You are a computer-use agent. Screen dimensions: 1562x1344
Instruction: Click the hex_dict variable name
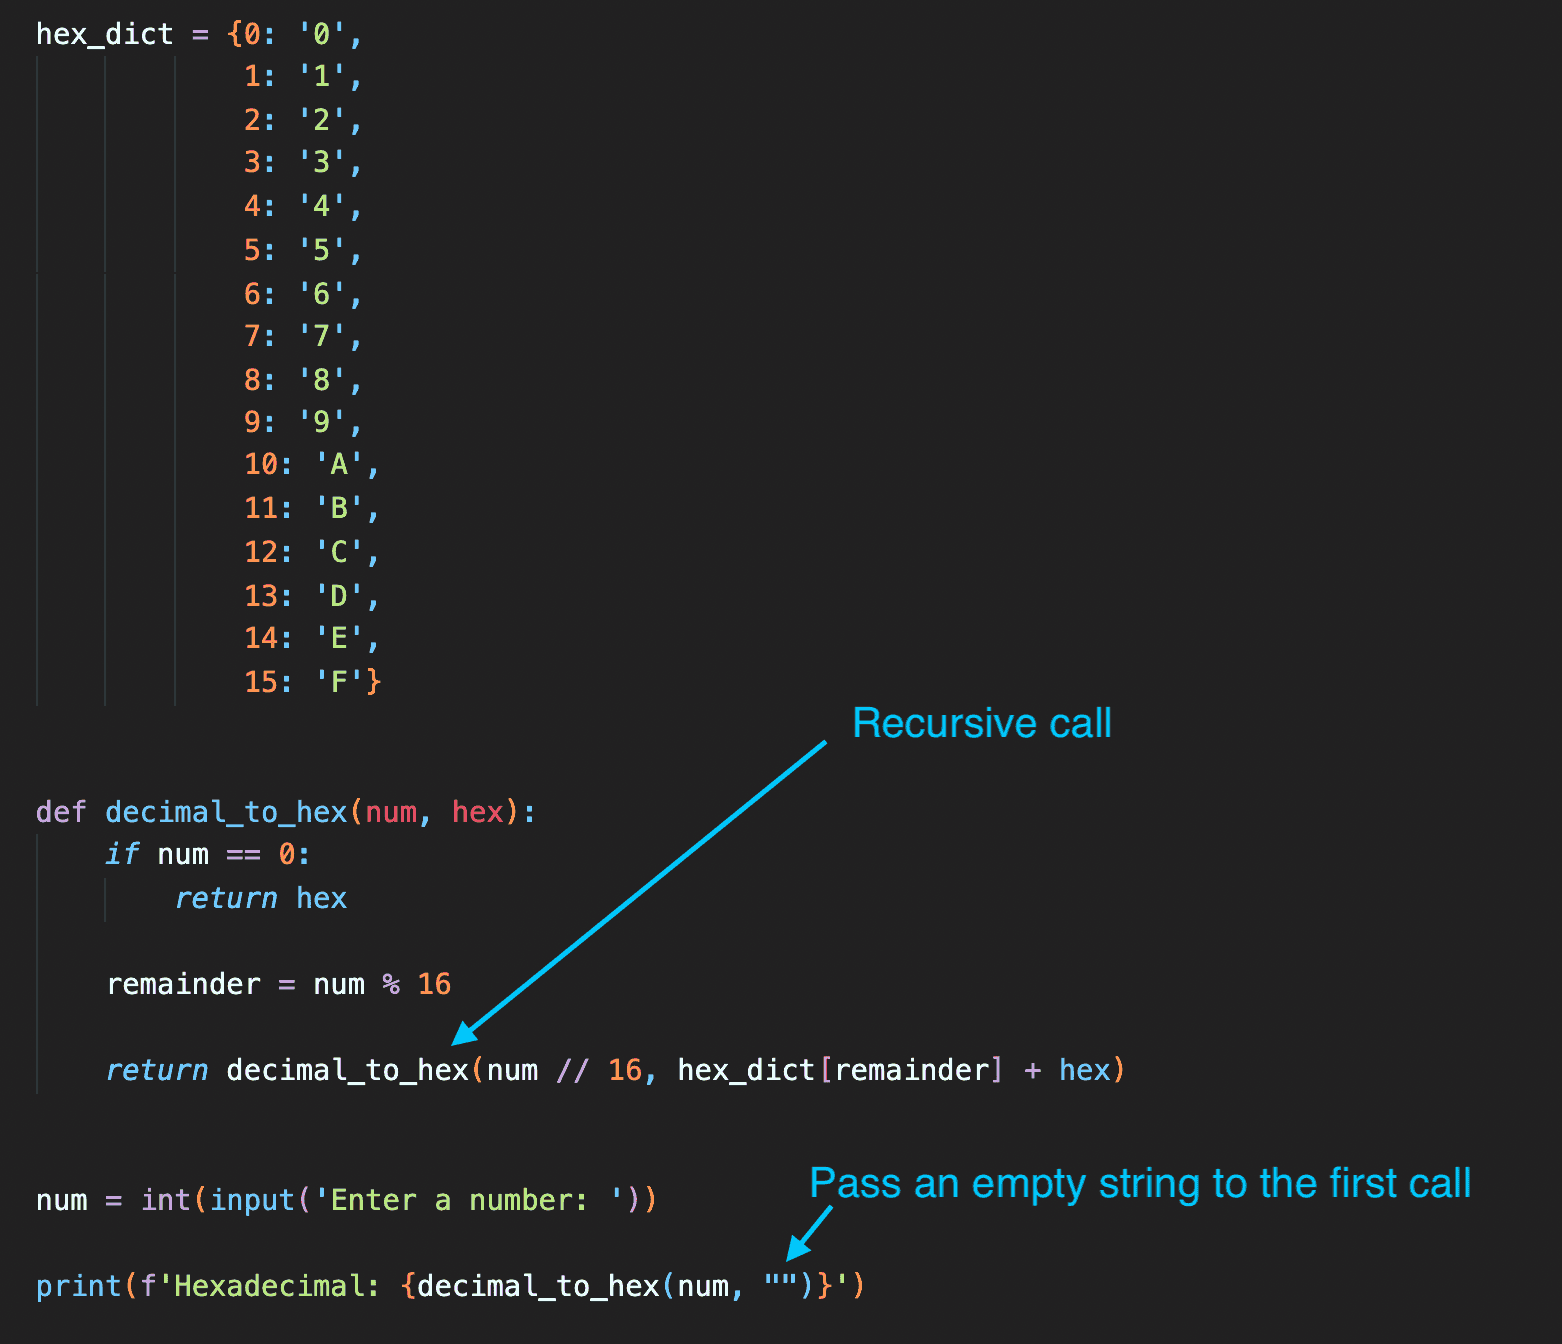coord(103,33)
